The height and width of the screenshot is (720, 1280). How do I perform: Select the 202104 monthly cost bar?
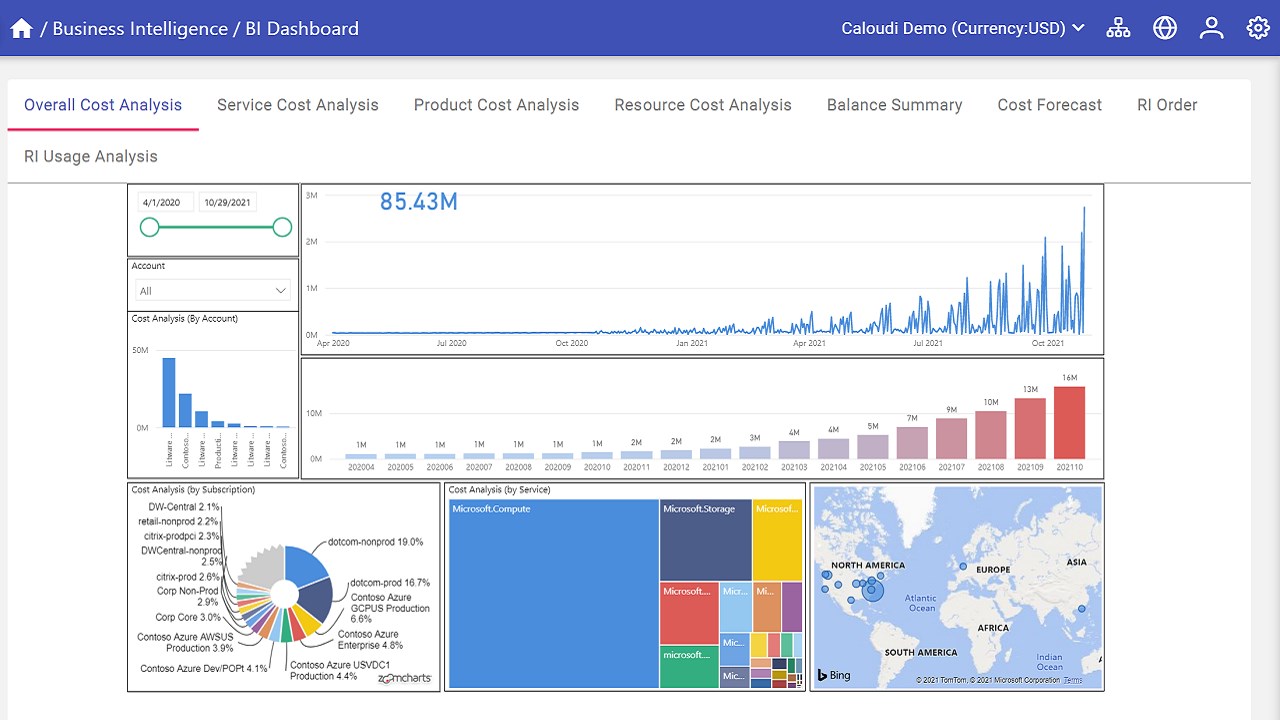(x=833, y=449)
